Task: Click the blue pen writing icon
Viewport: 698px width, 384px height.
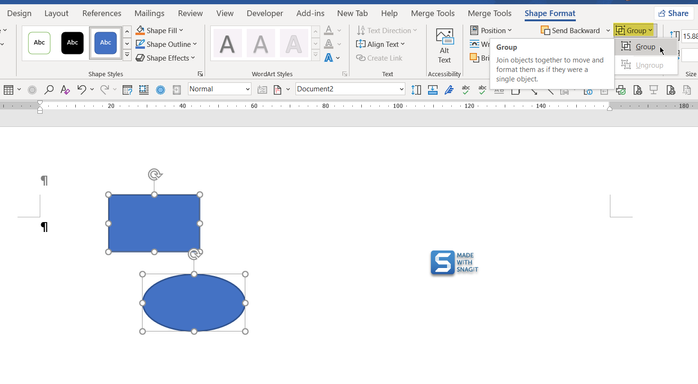Action: 449,90
